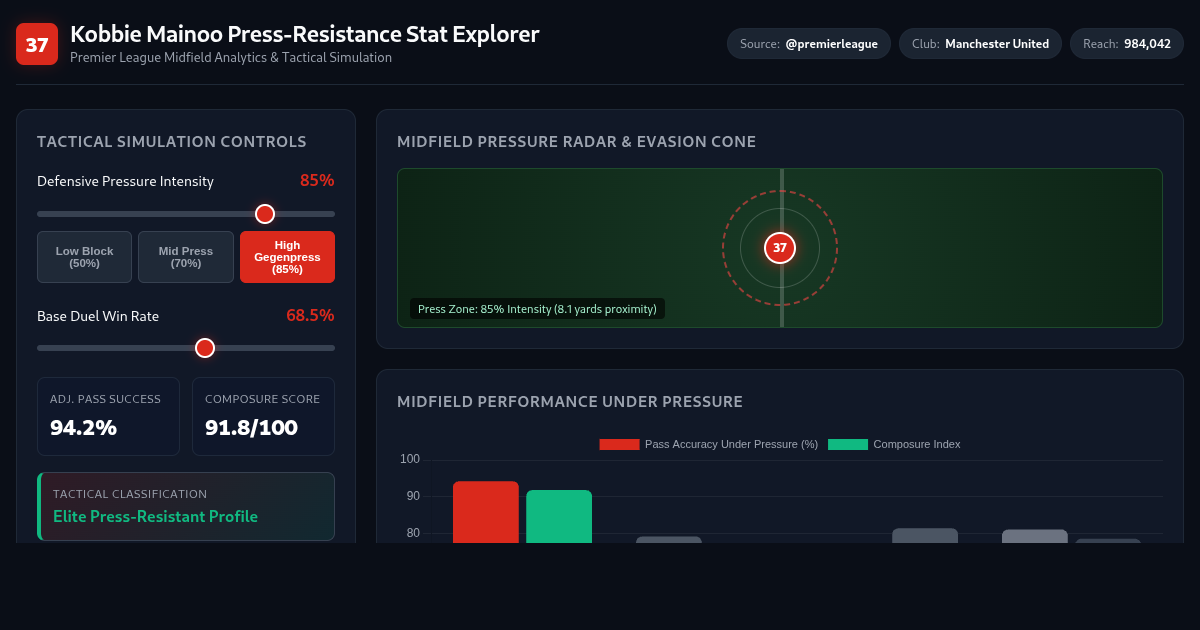Select the Low Block (50%) preset
This screenshot has width=1200, height=630.
tap(85, 257)
